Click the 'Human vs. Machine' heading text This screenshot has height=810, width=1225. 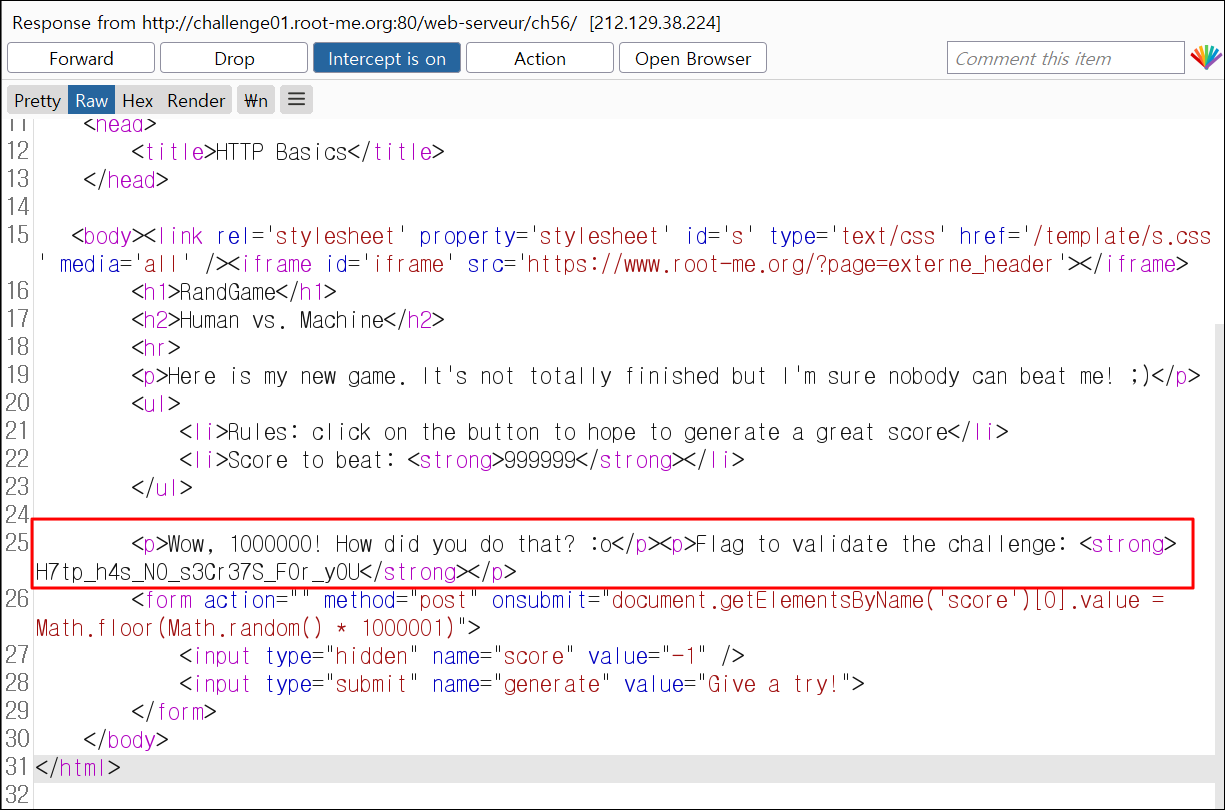click(282, 320)
